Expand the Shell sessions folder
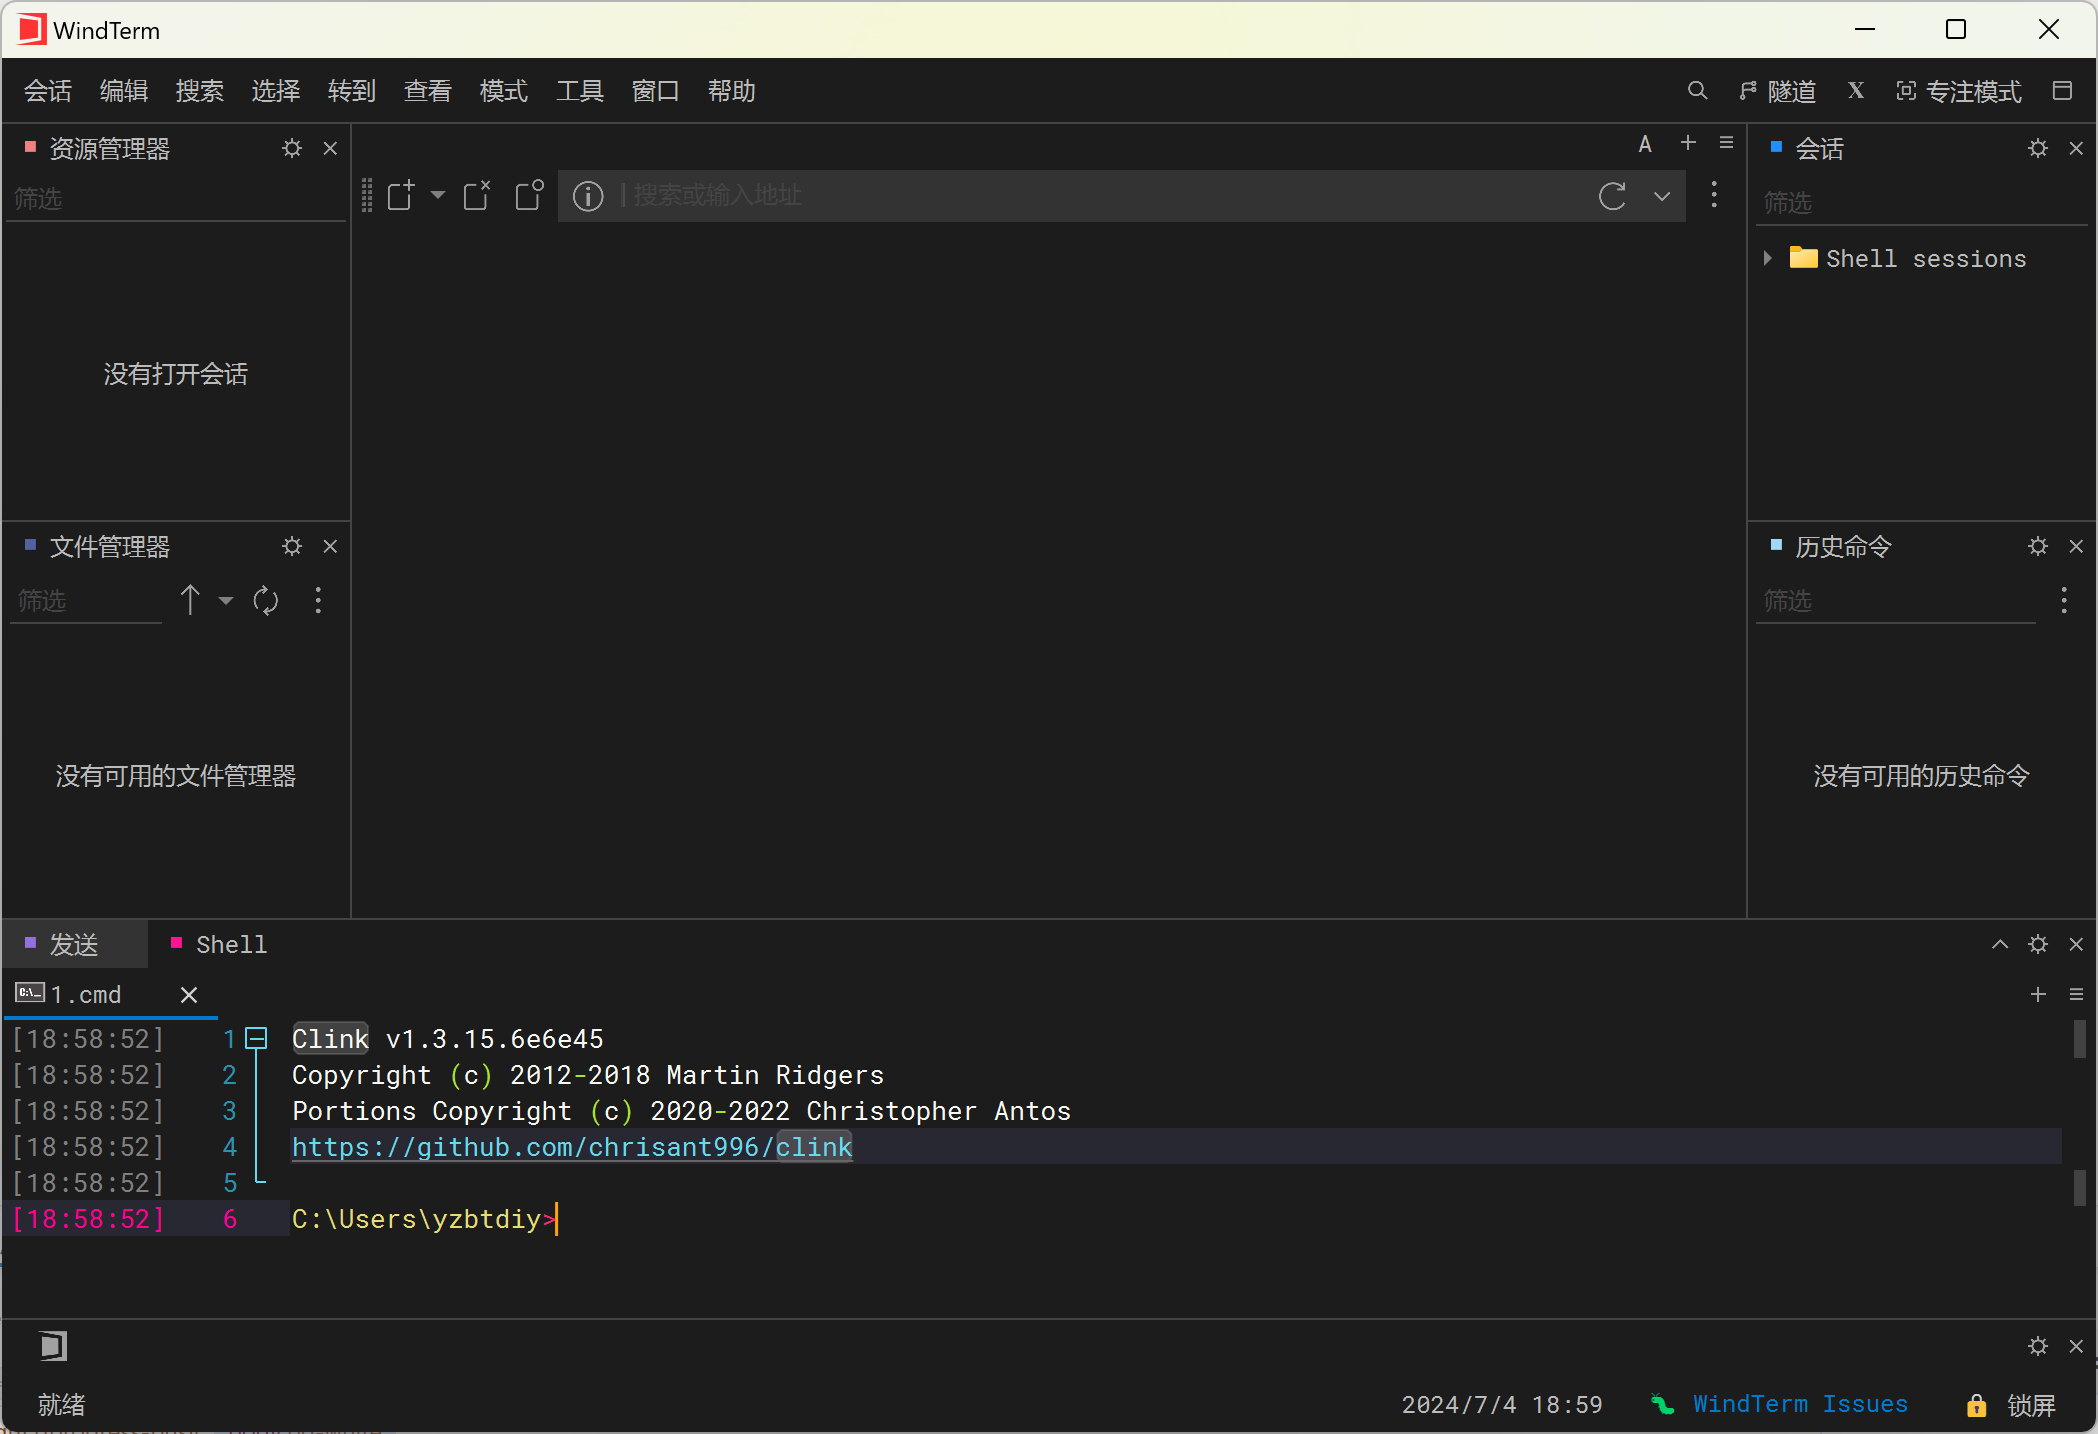The image size is (2098, 1434). coord(1768,258)
